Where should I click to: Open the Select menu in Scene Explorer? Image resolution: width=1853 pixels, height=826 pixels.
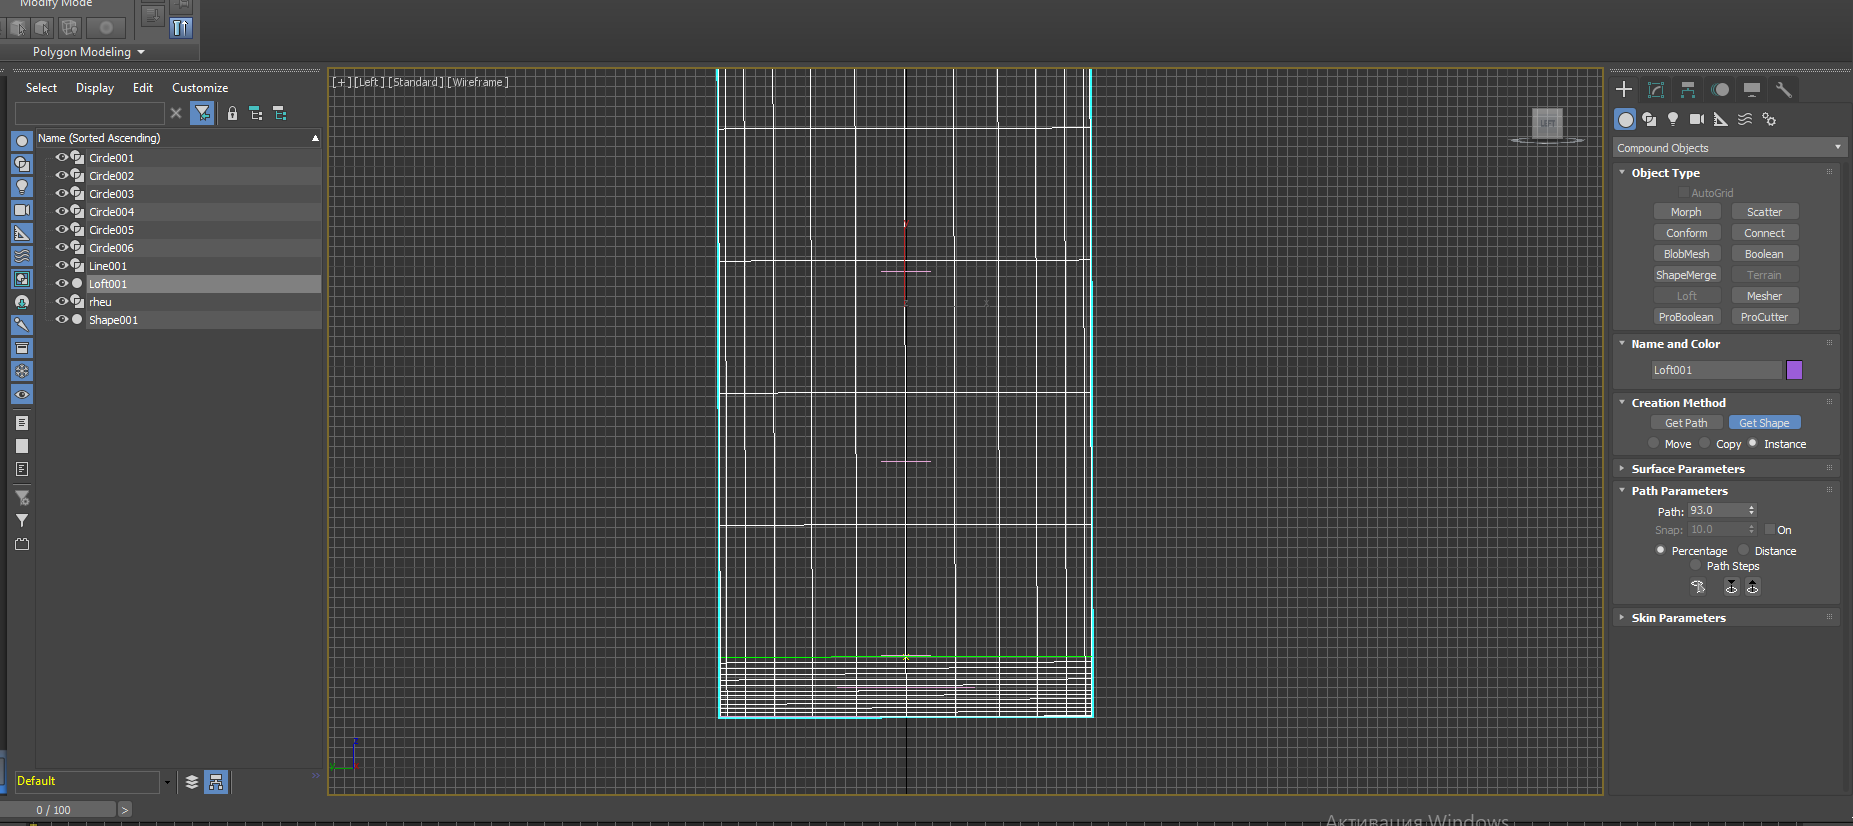point(41,88)
